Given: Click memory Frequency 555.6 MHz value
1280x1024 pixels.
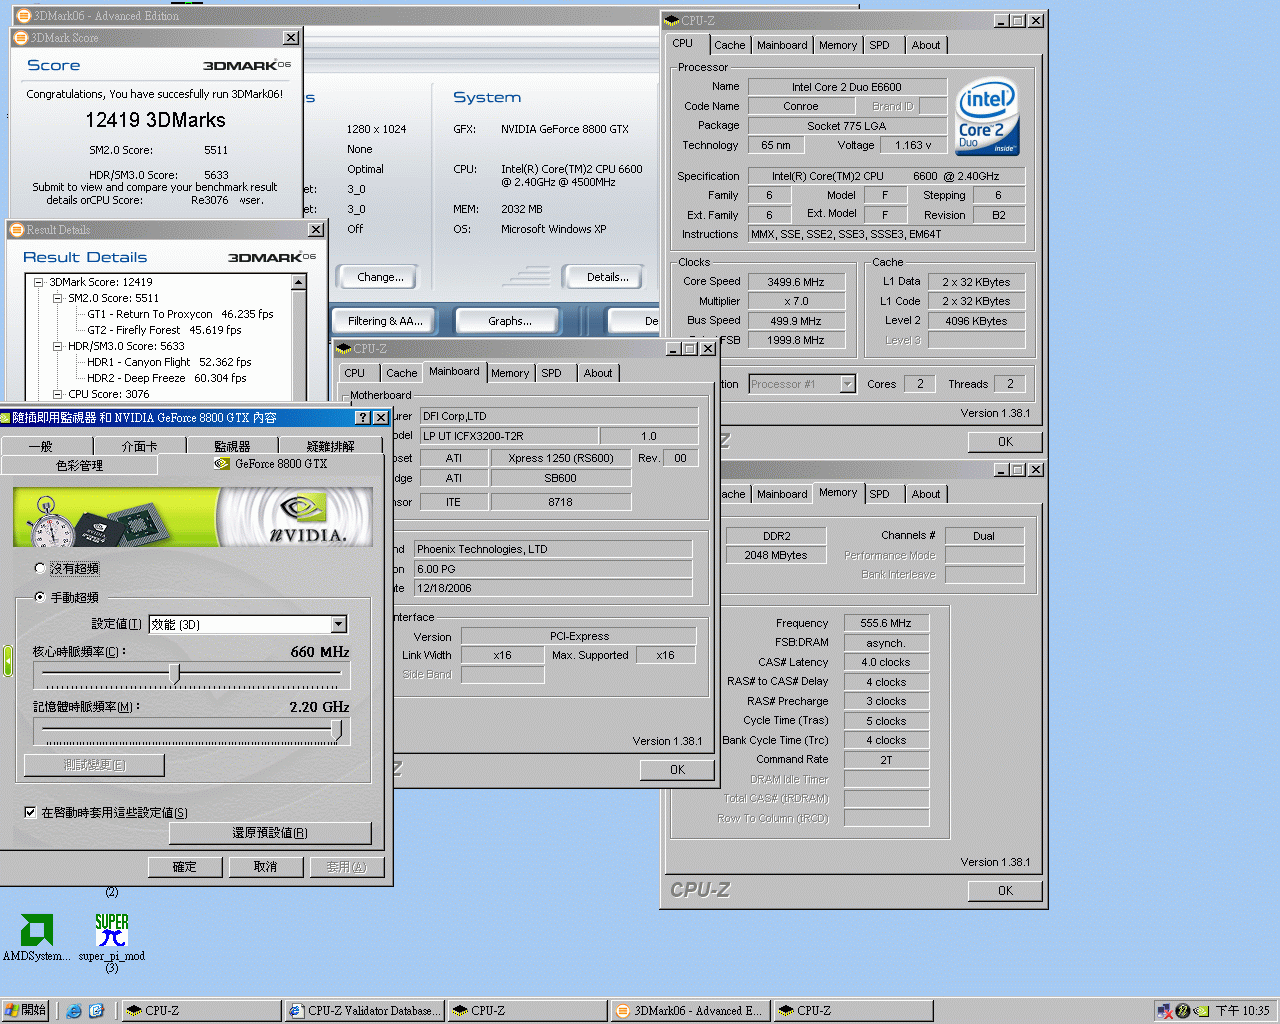Looking at the screenshot, I should tap(886, 623).
